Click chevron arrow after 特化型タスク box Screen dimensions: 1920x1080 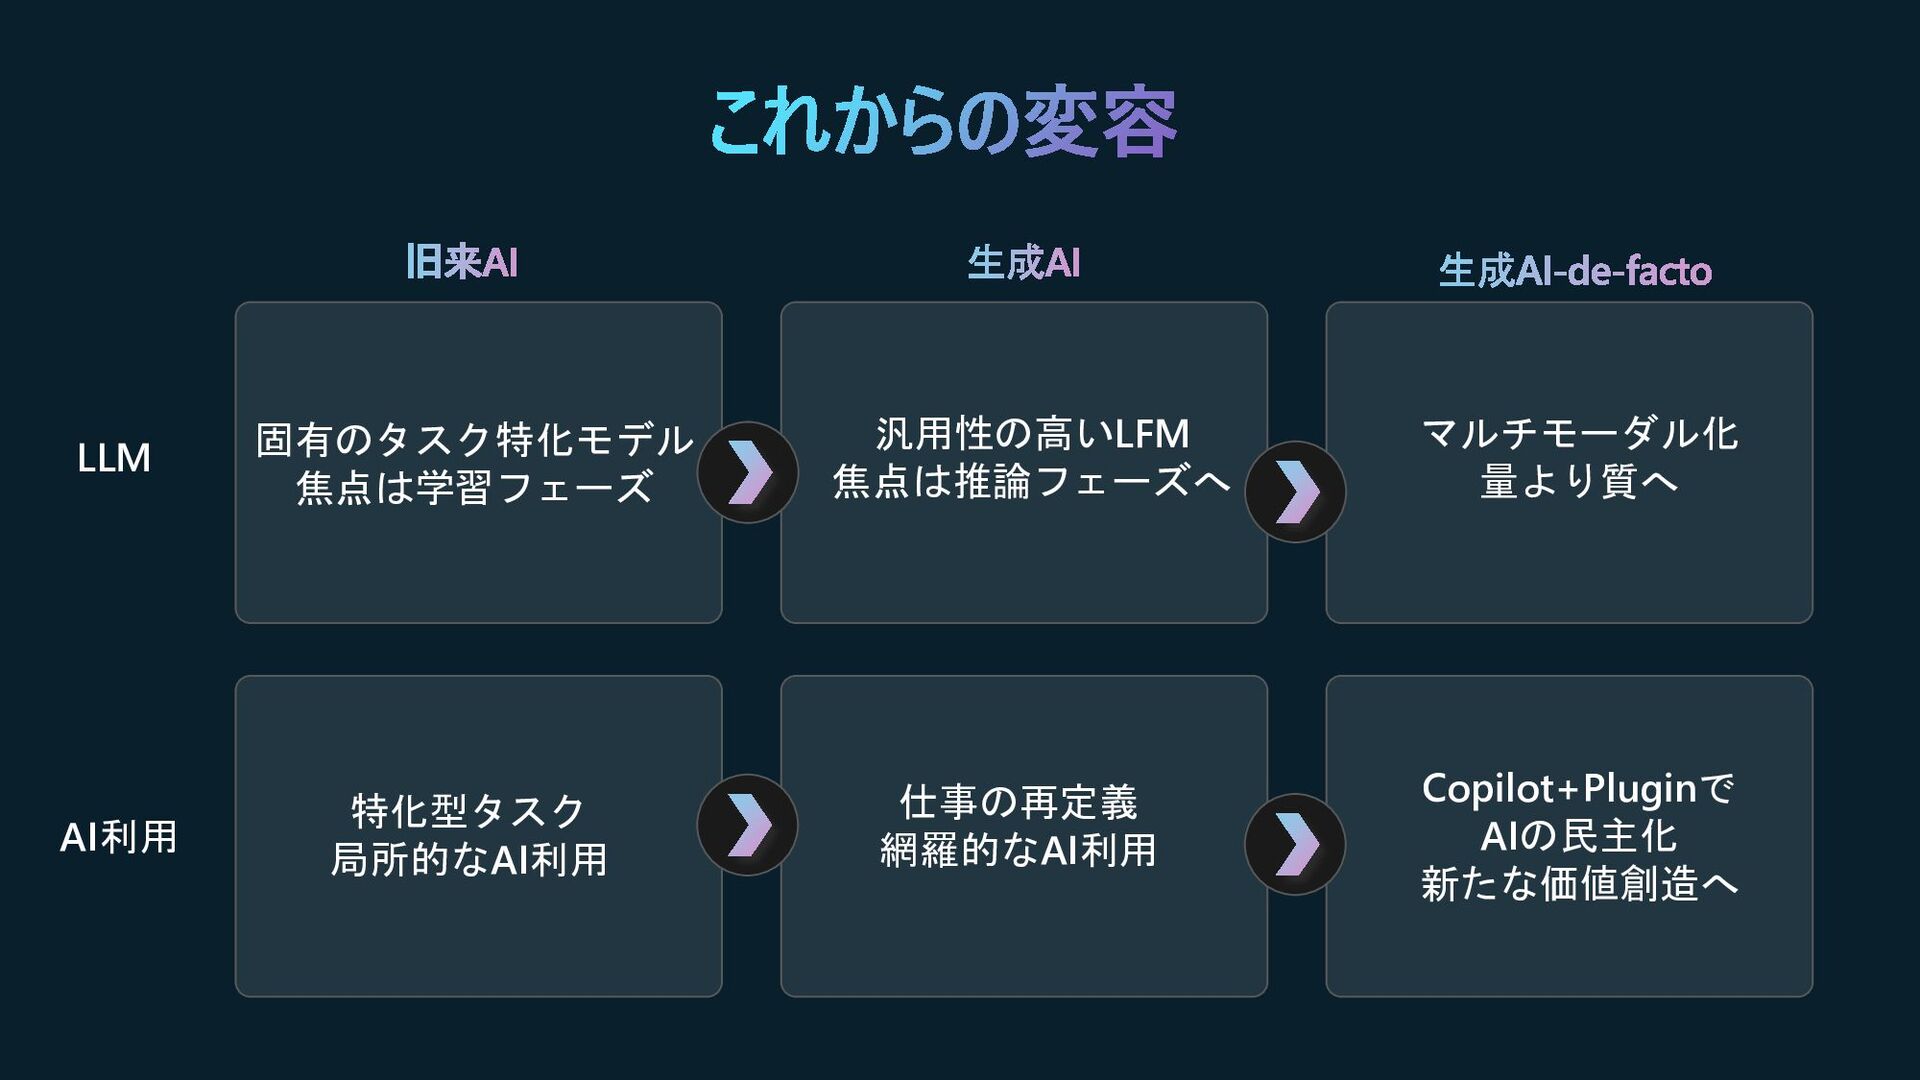(747, 825)
